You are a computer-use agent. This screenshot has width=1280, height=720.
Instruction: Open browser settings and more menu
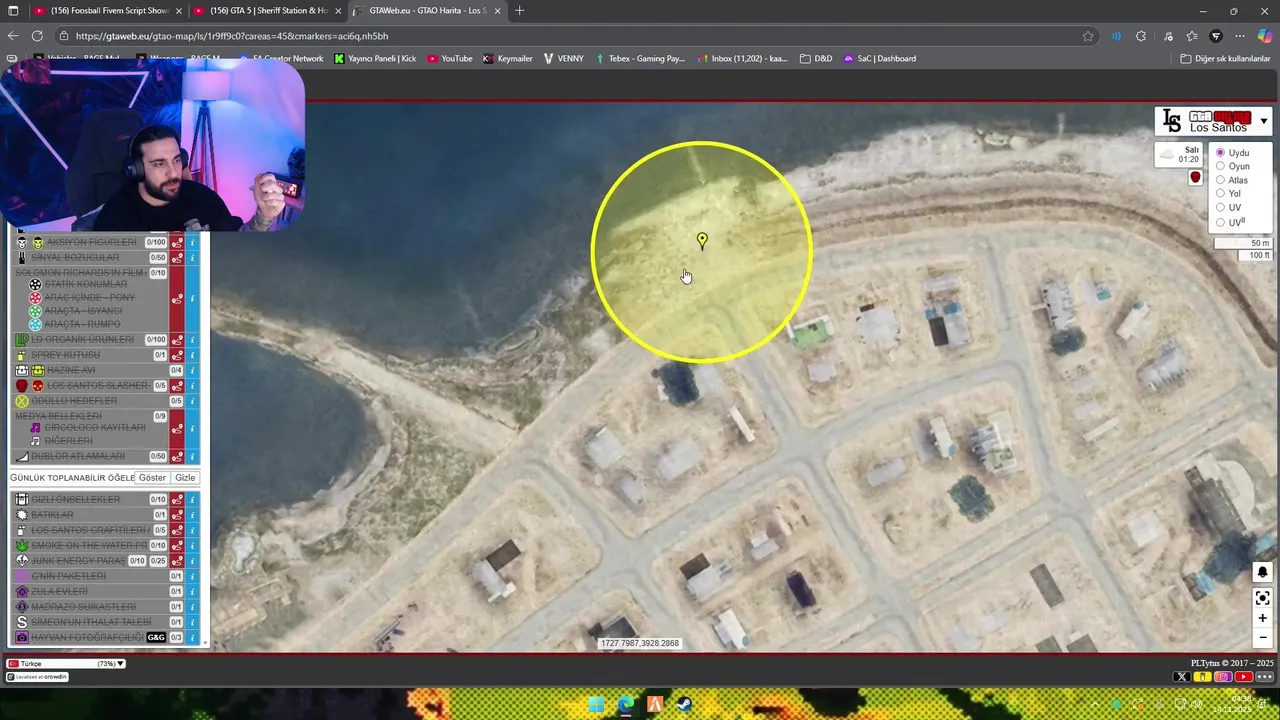pyautogui.click(x=1239, y=36)
